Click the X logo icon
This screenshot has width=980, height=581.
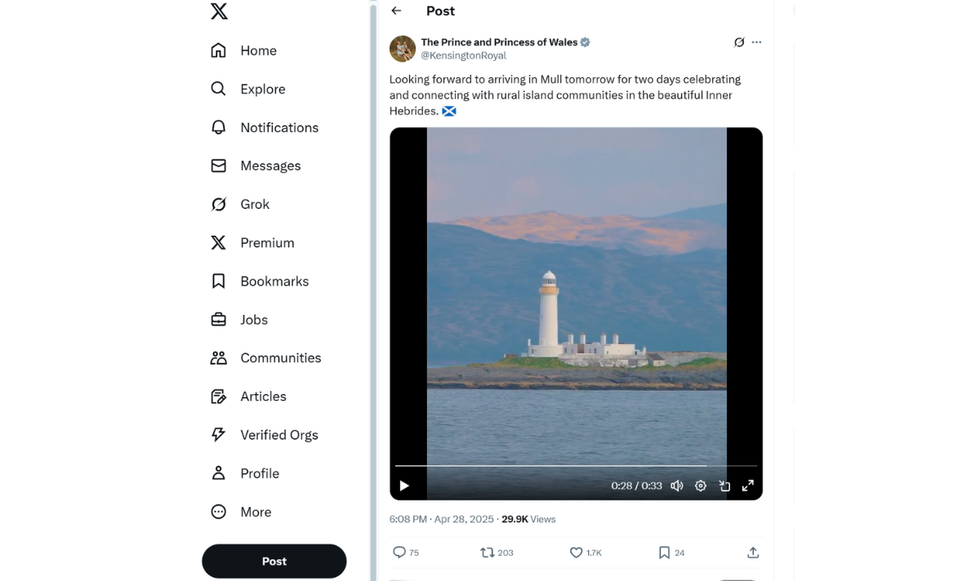[x=219, y=12]
